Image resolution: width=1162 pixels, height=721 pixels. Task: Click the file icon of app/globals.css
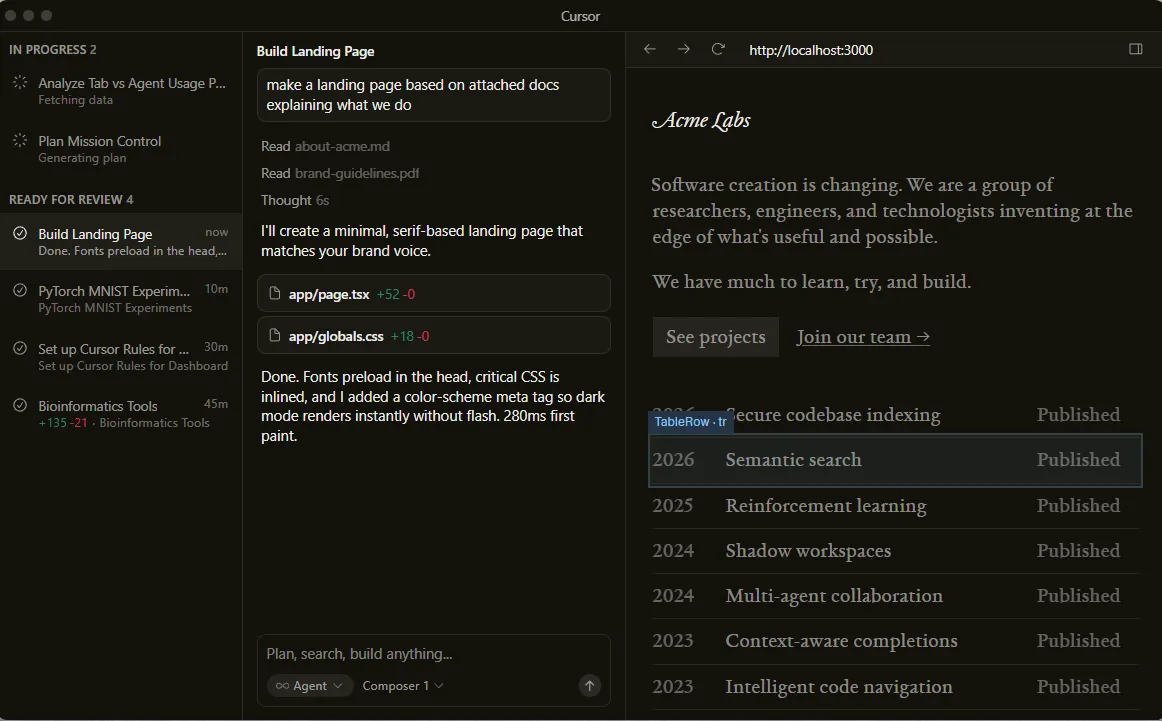tap(274, 336)
